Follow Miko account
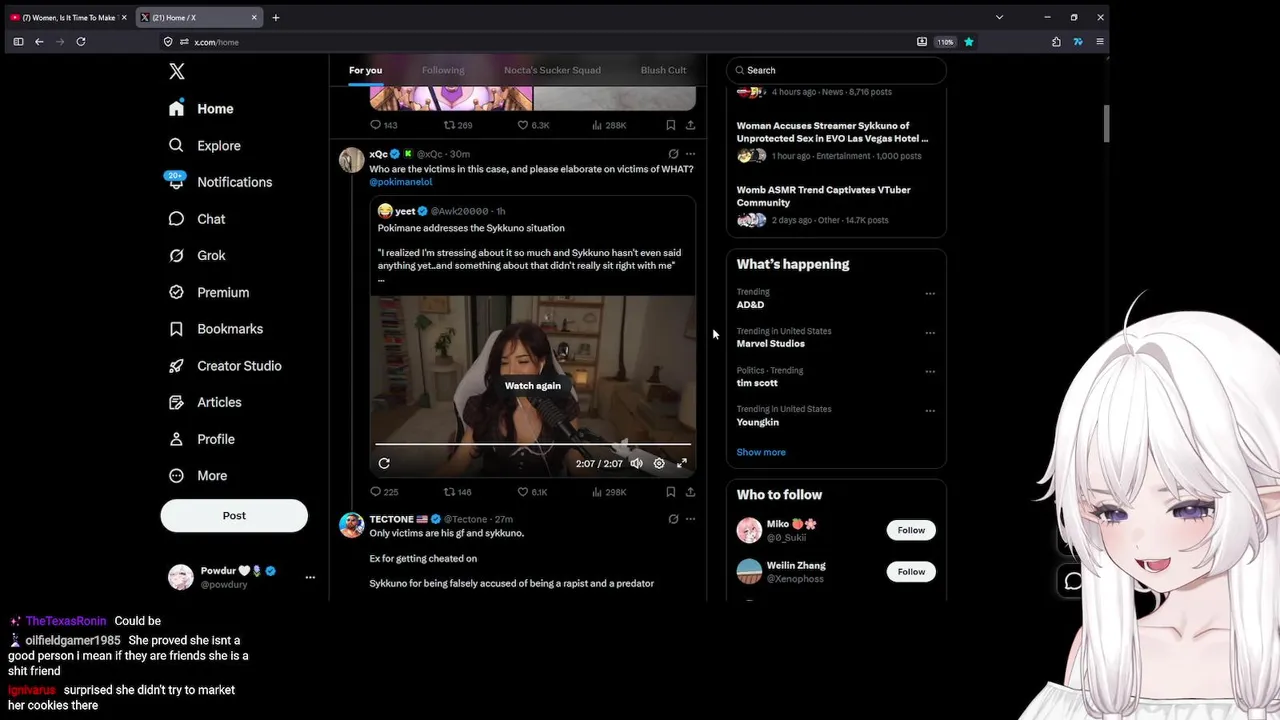This screenshot has height=720, width=1280. coord(911,530)
